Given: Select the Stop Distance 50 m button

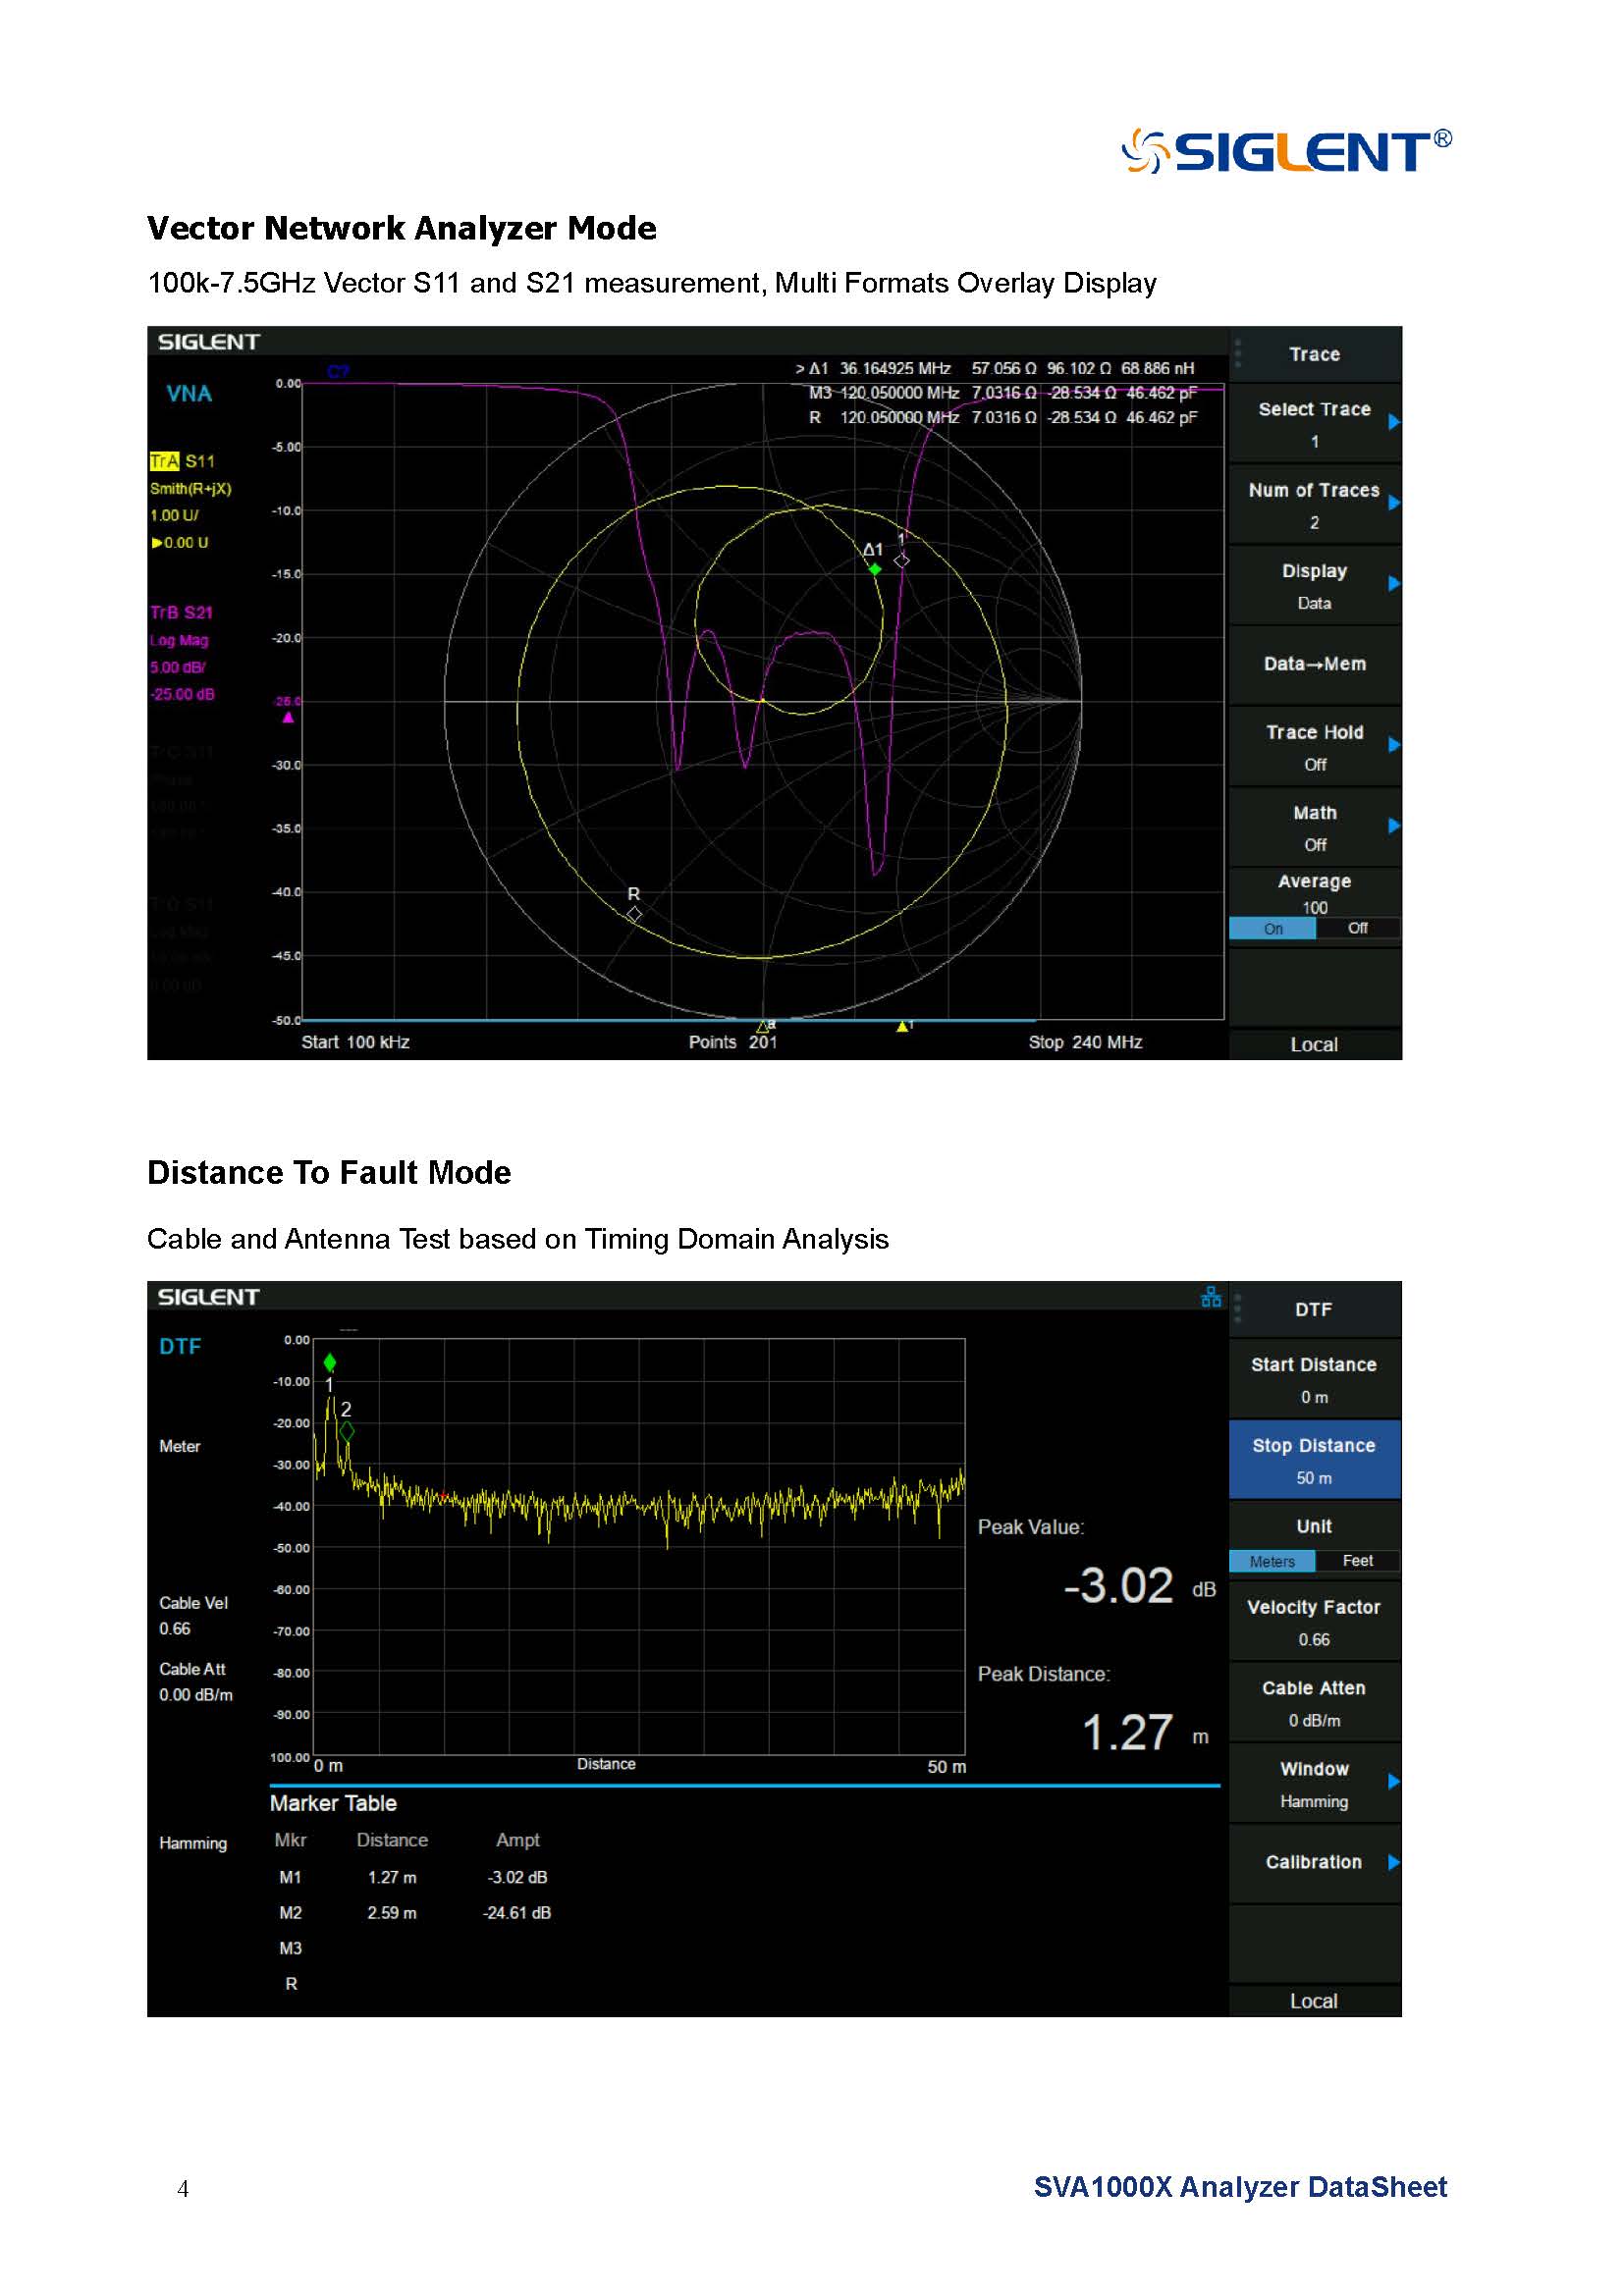Looking at the screenshot, I should tap(1314, 1460).
